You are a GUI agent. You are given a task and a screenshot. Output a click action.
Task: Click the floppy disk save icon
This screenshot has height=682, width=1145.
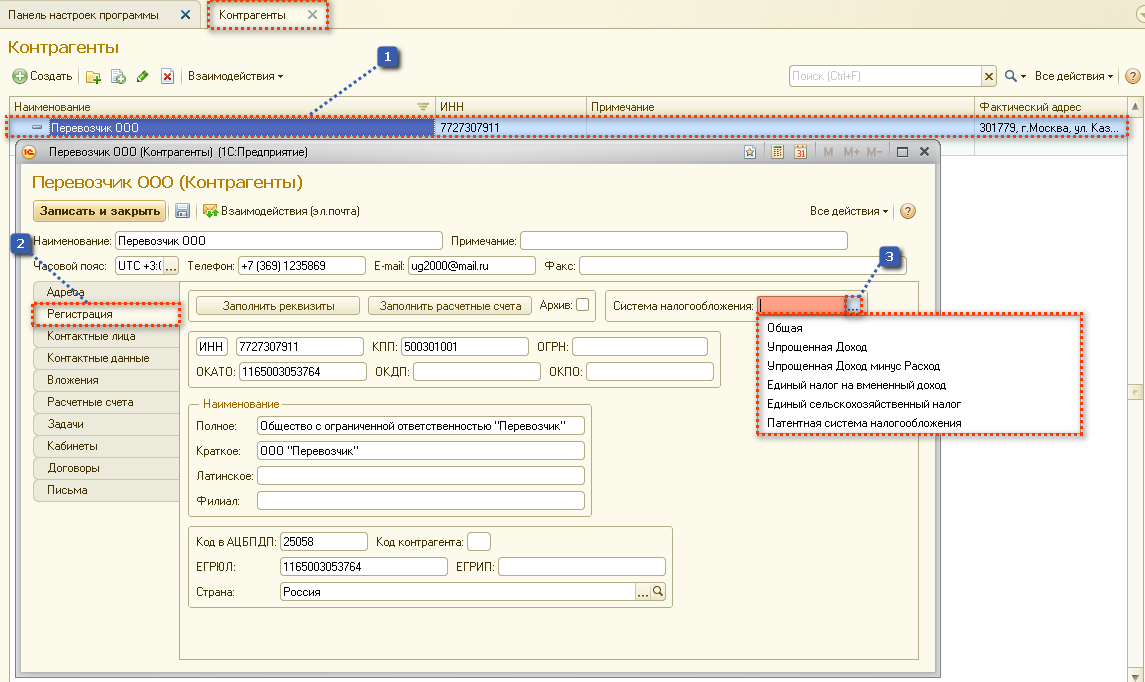click(183, 211)
